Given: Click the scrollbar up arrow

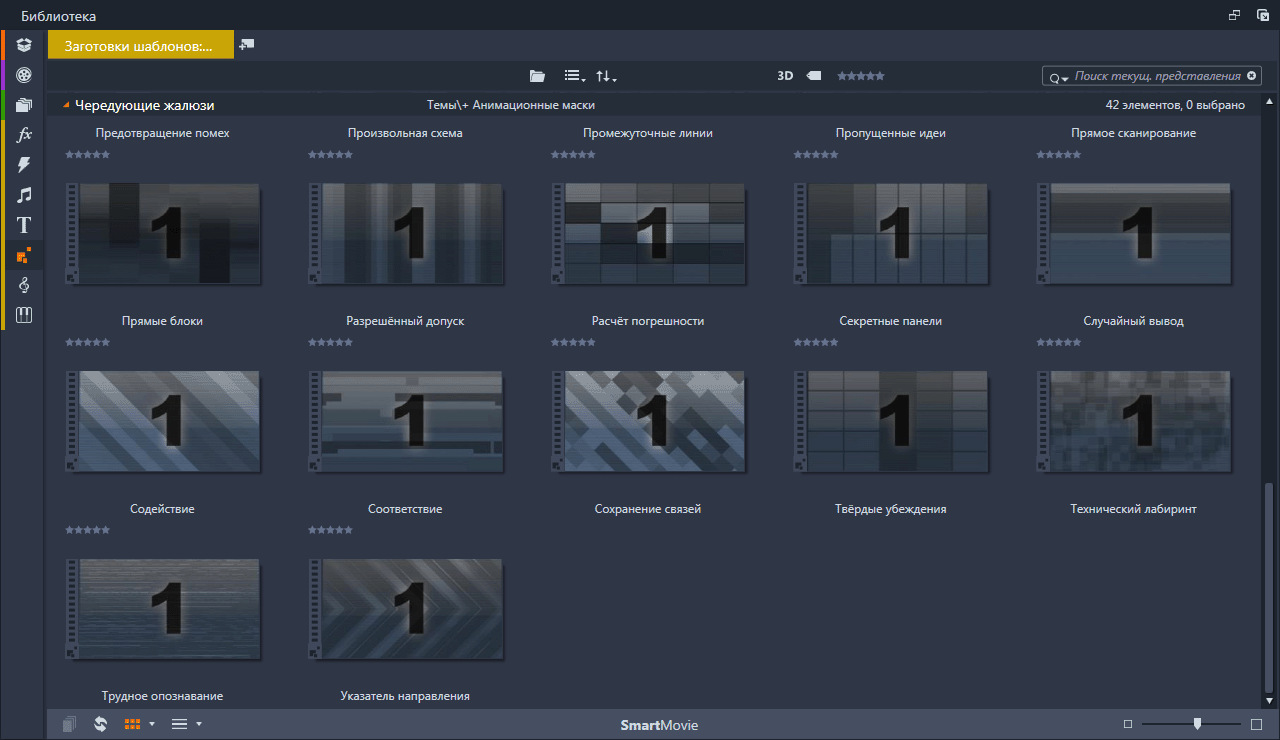Looking at the screenshot, I should tap(1269, 102).
